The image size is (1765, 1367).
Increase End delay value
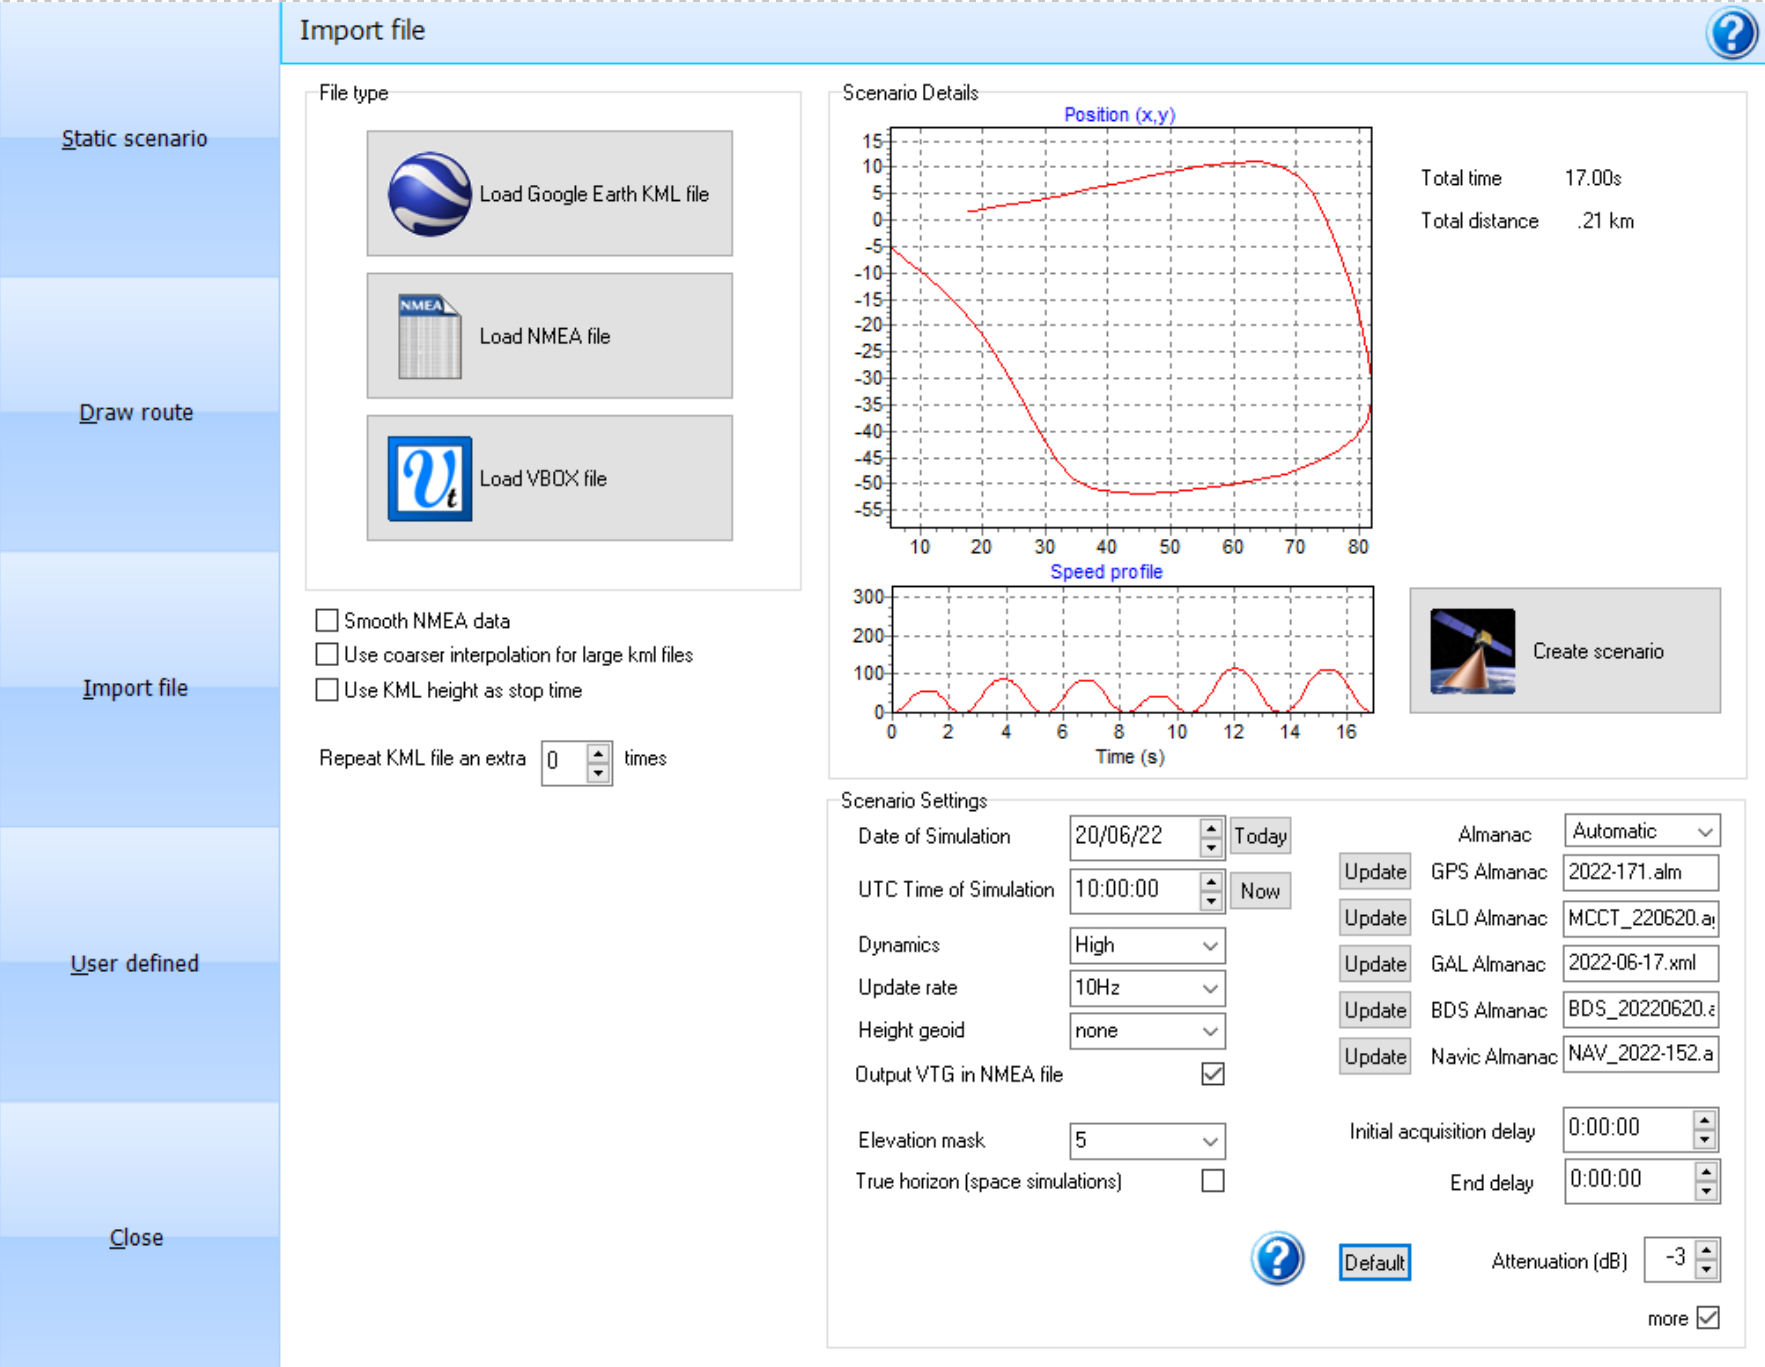coord(1705,1171)
